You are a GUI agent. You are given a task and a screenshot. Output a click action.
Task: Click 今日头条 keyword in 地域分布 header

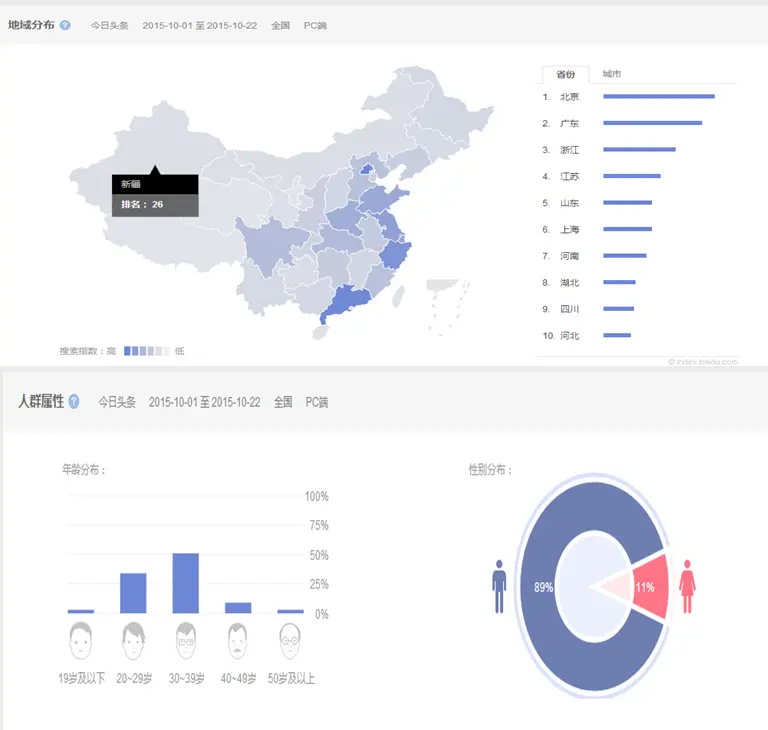coord(109,25)
